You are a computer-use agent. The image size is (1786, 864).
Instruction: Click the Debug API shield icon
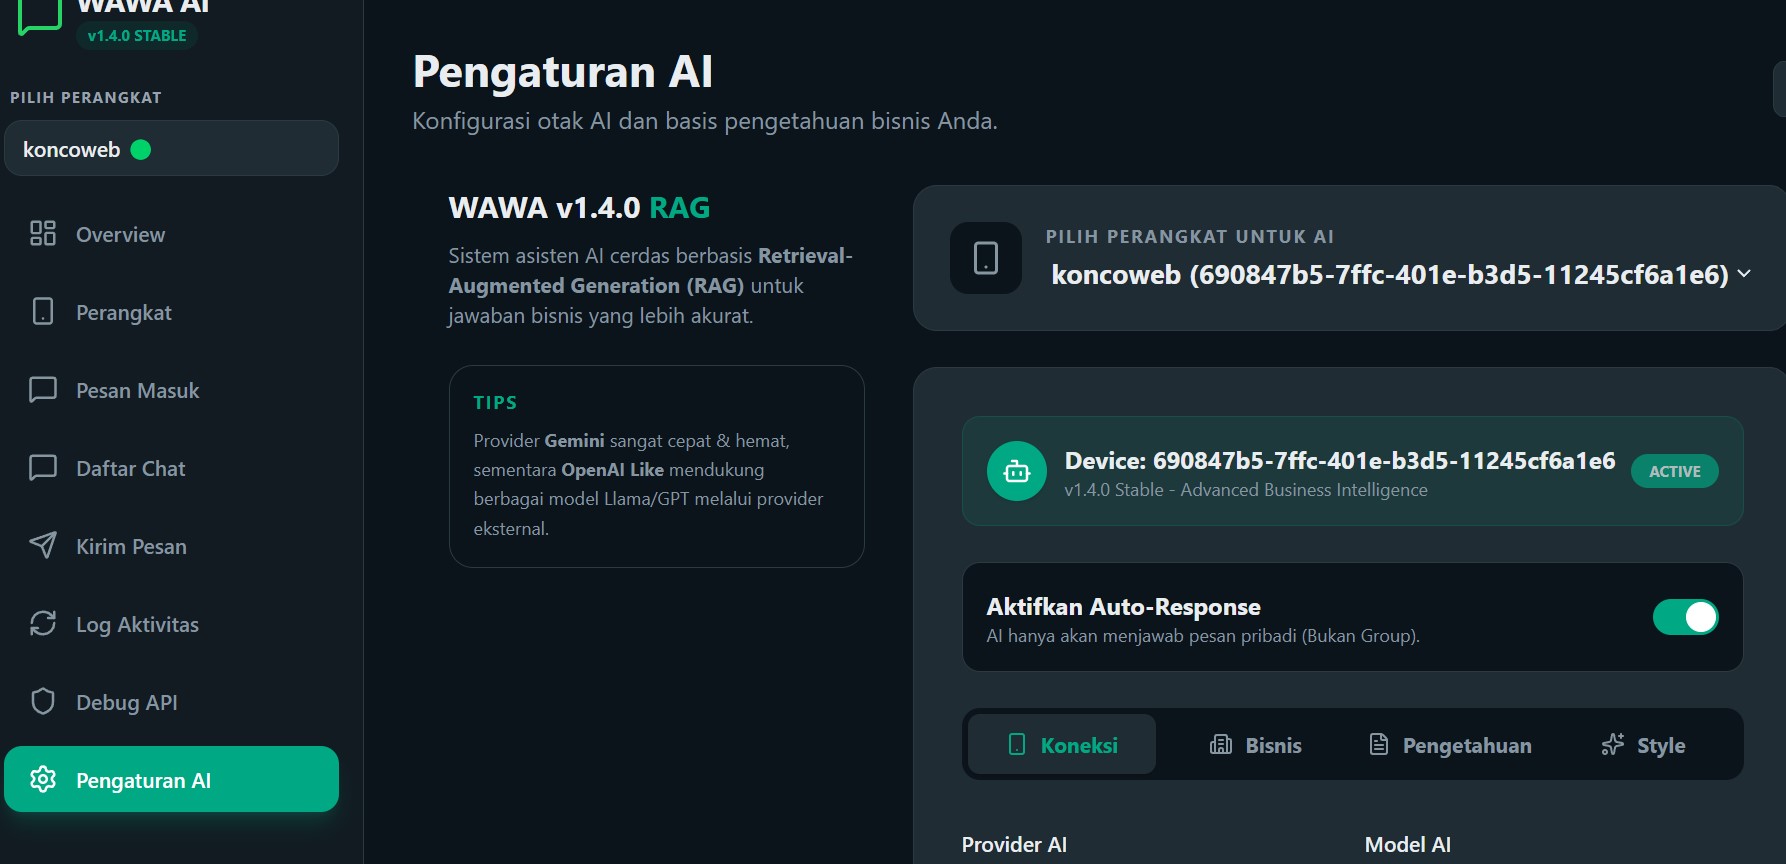click(x=43, y=701)
